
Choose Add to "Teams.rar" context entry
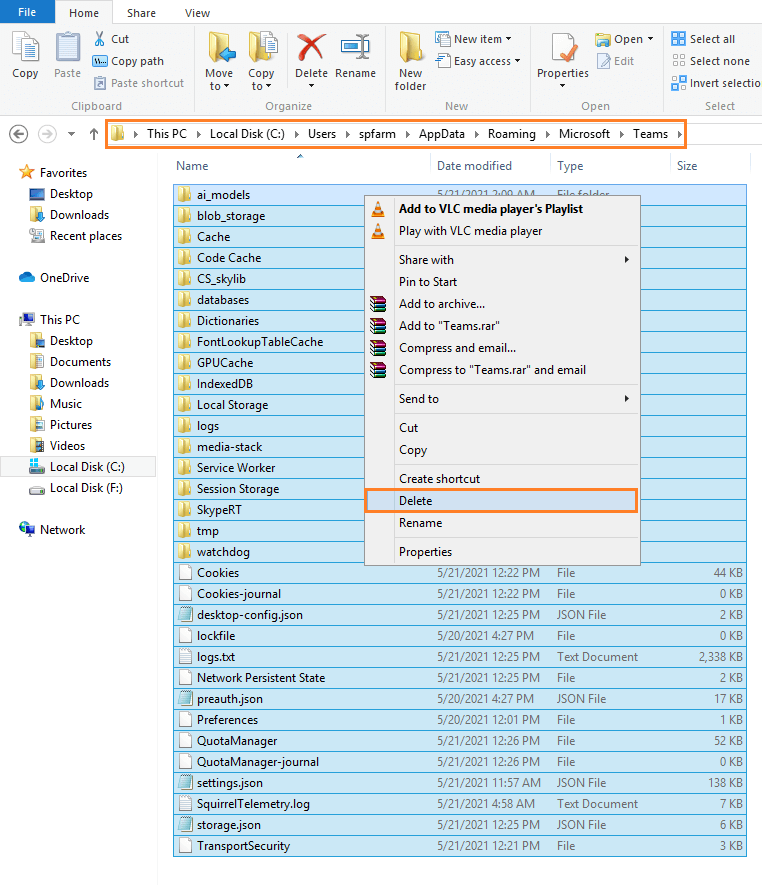(x=502, y=326)
